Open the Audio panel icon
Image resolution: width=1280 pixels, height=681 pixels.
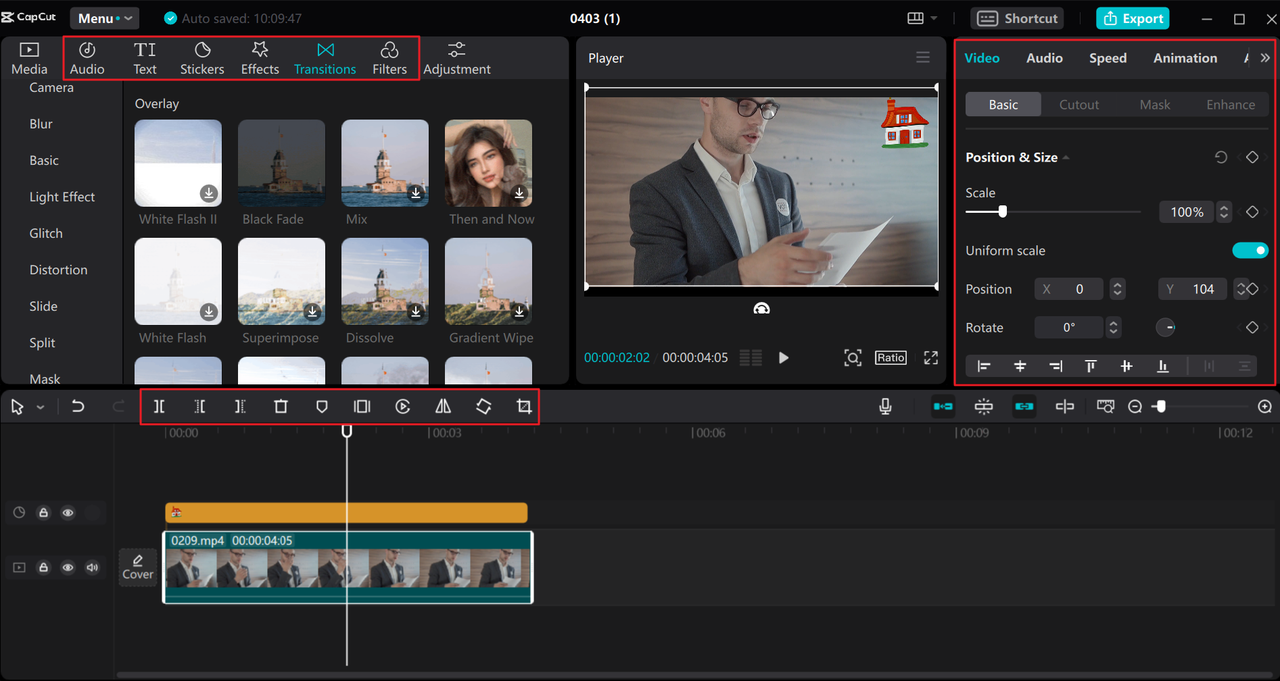coord(87,58)
